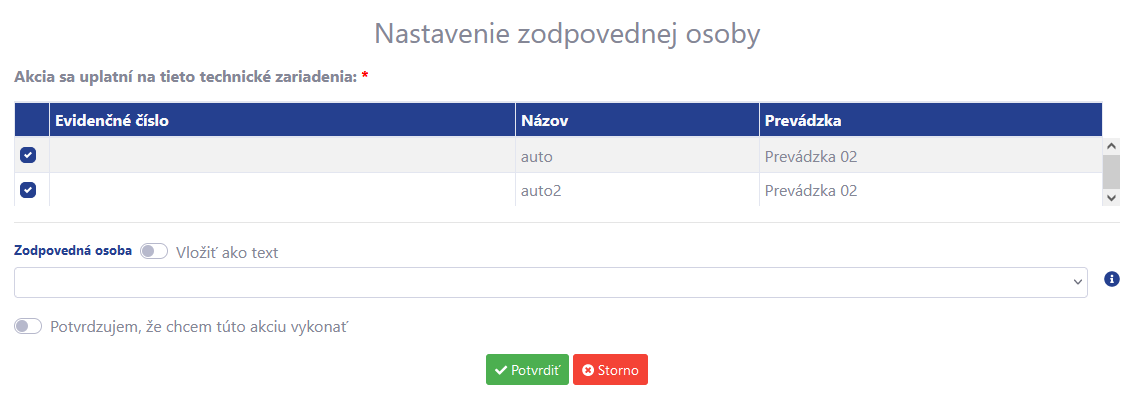Click the X icon in Storno button

coord(588,370)
